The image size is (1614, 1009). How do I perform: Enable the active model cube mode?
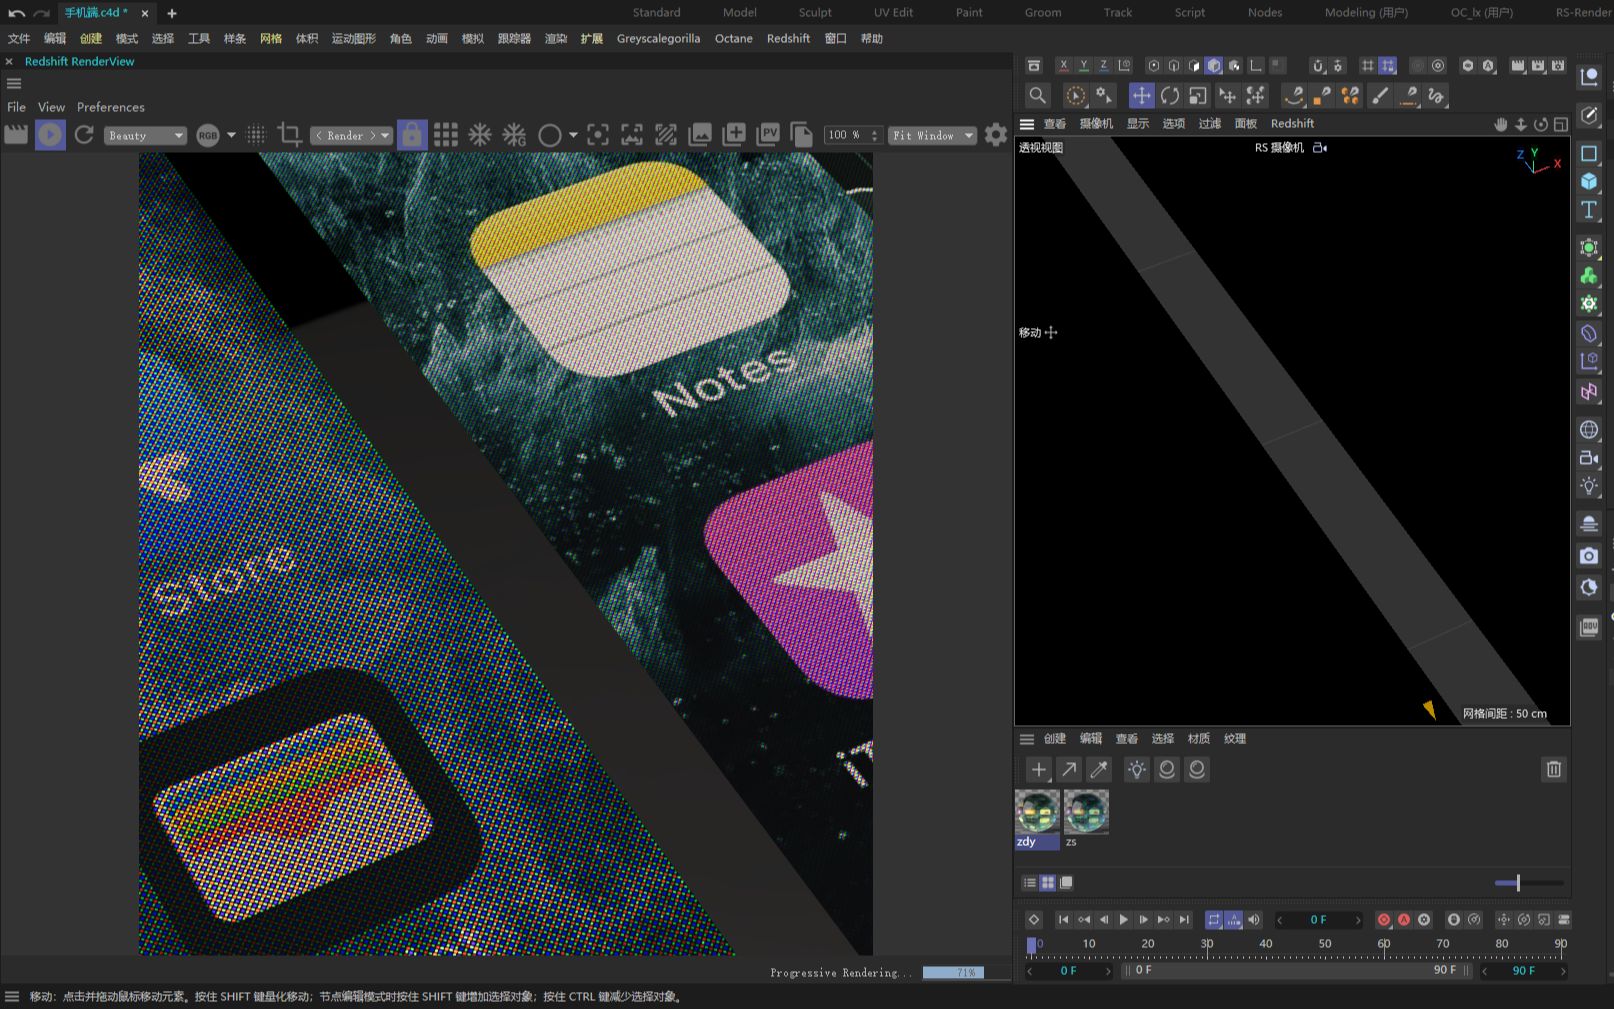point(1213,66)
